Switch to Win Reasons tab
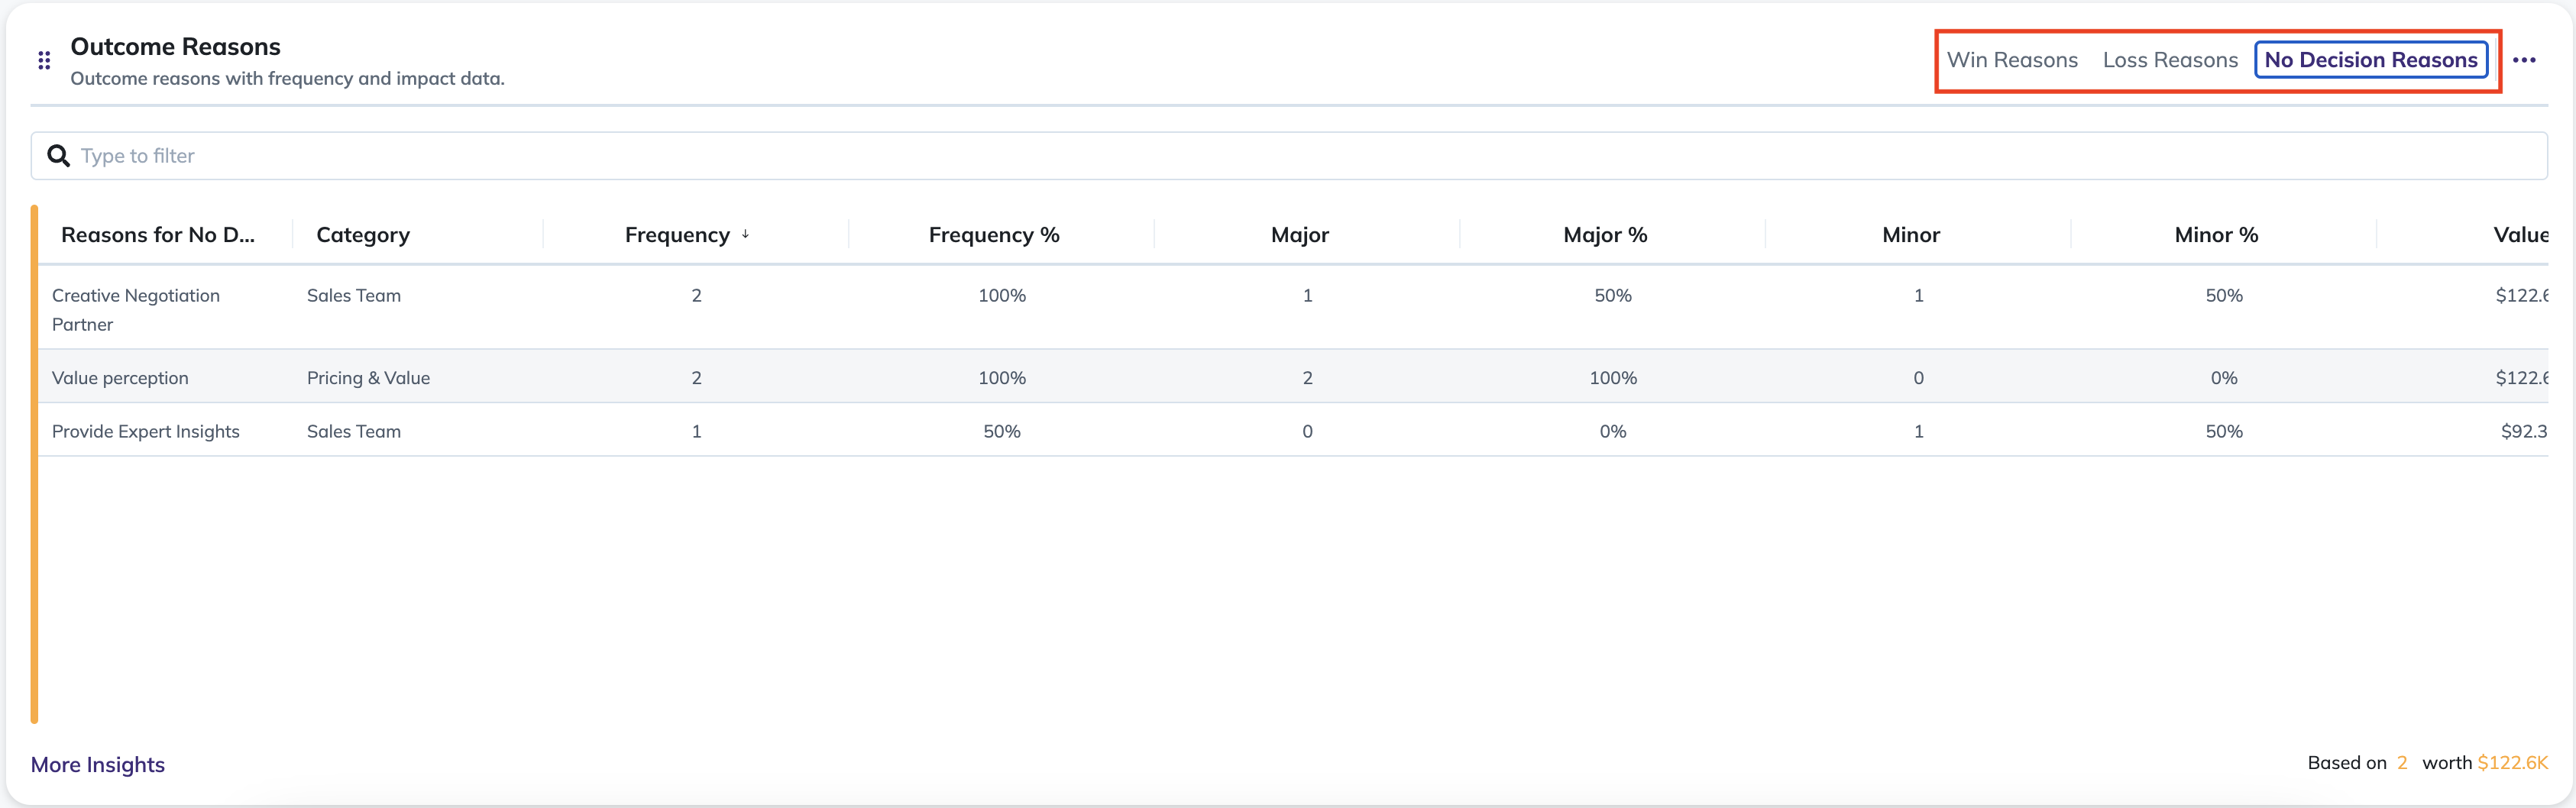The image size is (2576, 808). pyautogui.click(x=2012, y=60)
